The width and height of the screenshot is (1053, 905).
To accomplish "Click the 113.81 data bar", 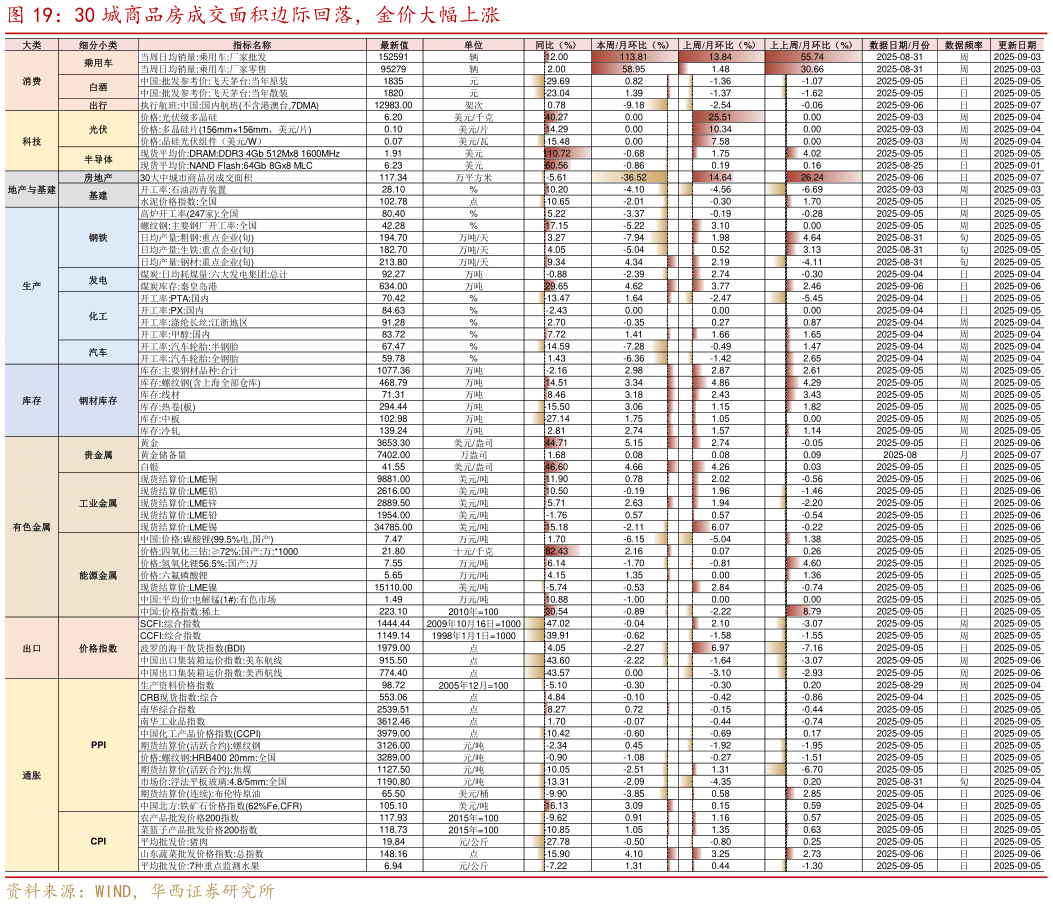I will pyautogui.click(x=634, y=57).
